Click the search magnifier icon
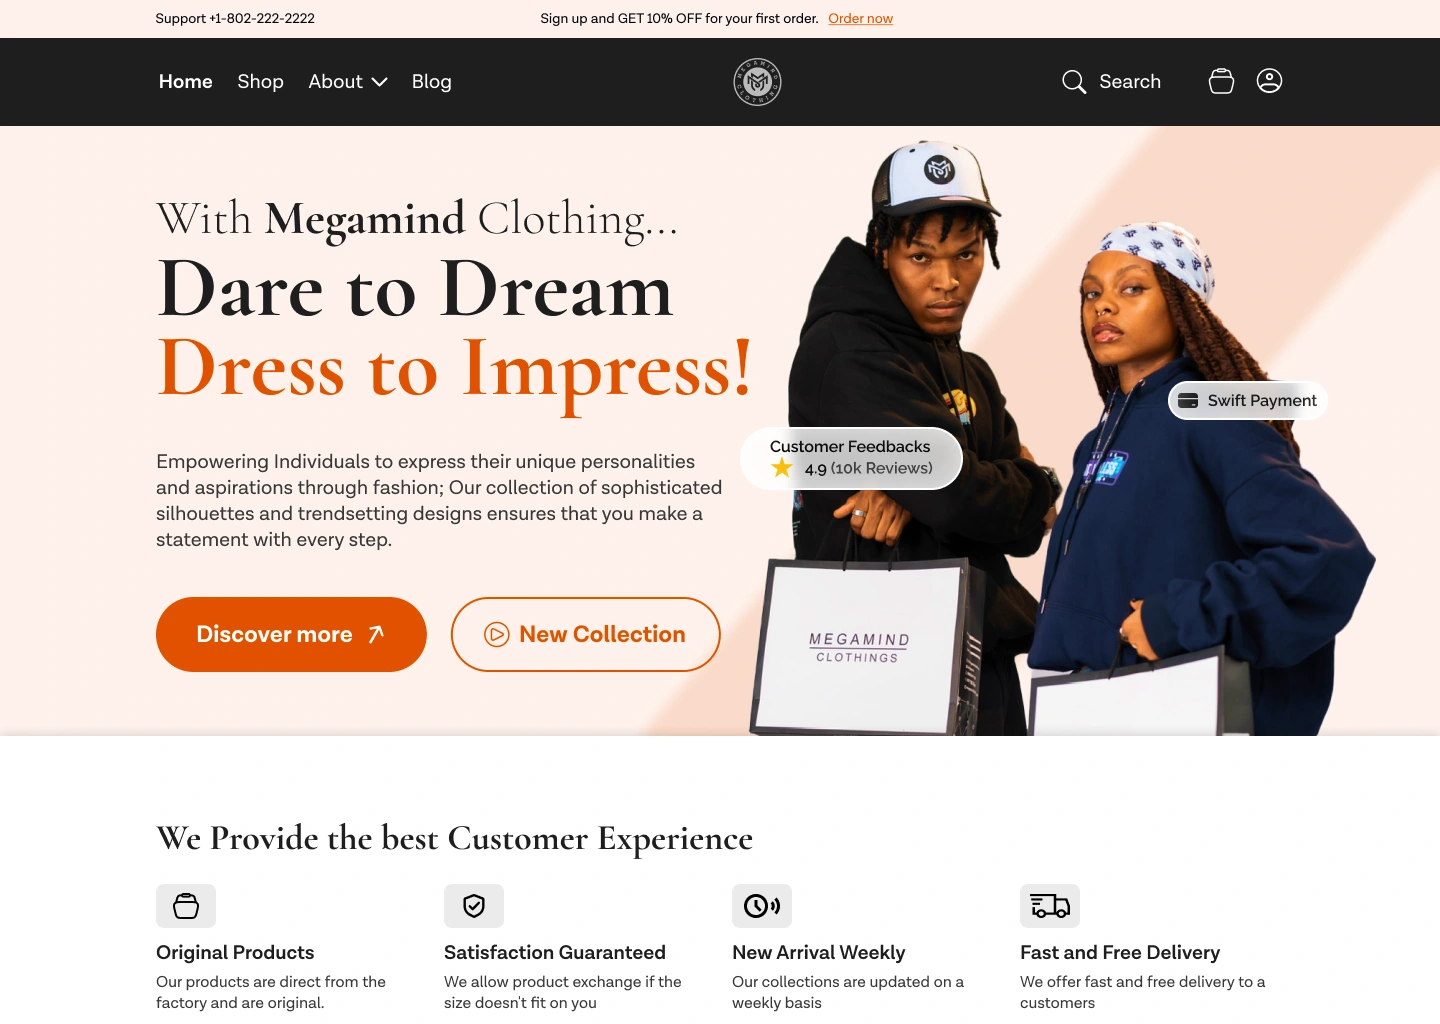This screenshot has height=1024, width=1440. (1074, 82)
